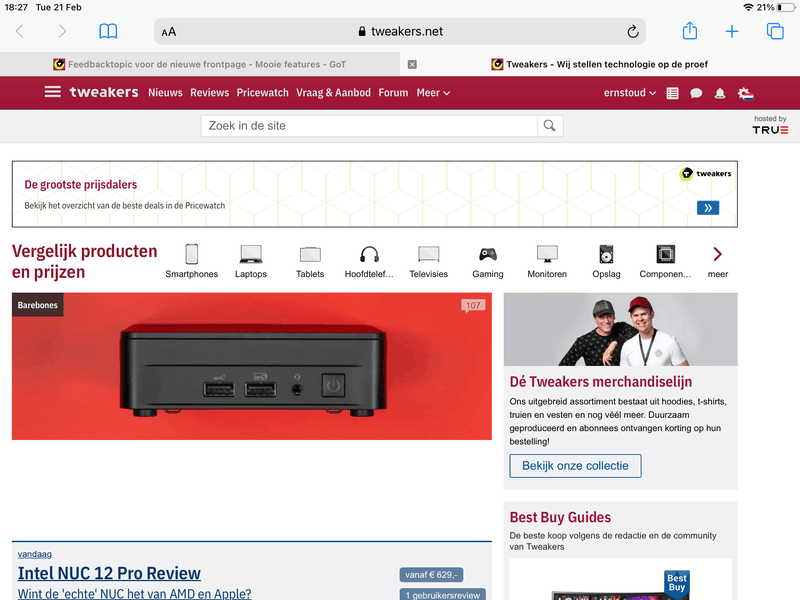This screenshot has height=600, width=800.
Task: Expand the Meer navigation dropdown
Action: point(433,93)
